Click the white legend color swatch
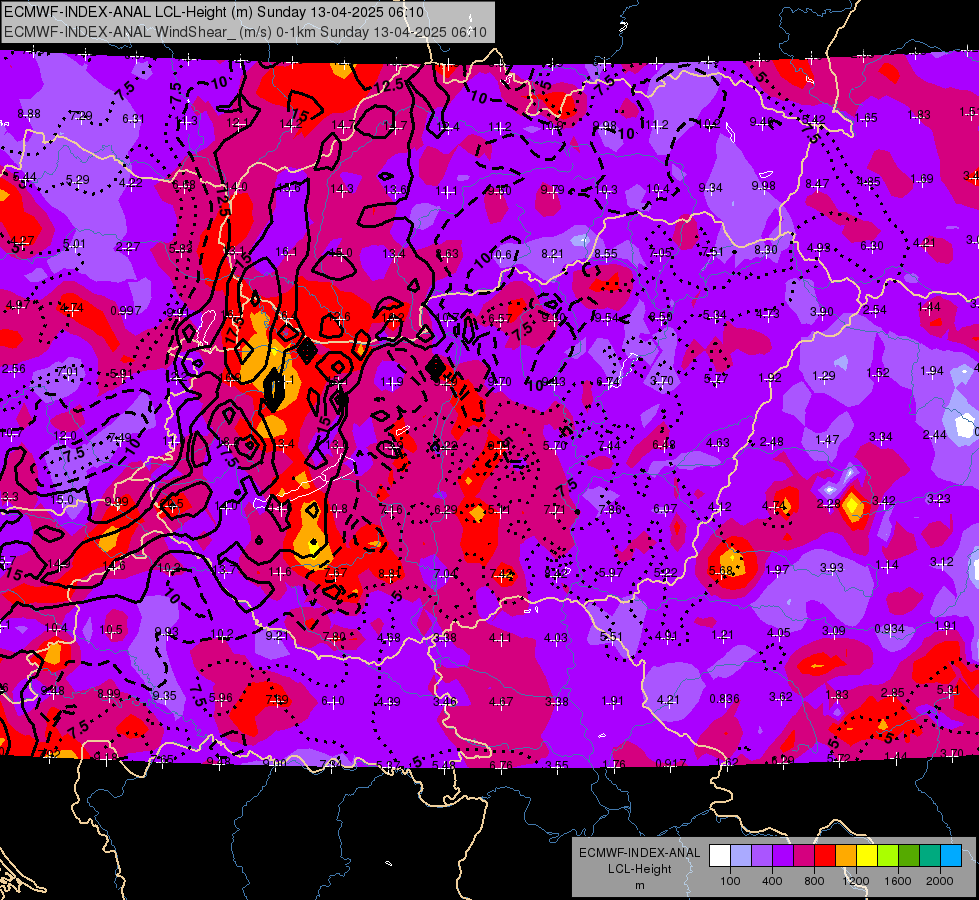The width and height of the screenshot is (979, 900). (x=720, y=855)
